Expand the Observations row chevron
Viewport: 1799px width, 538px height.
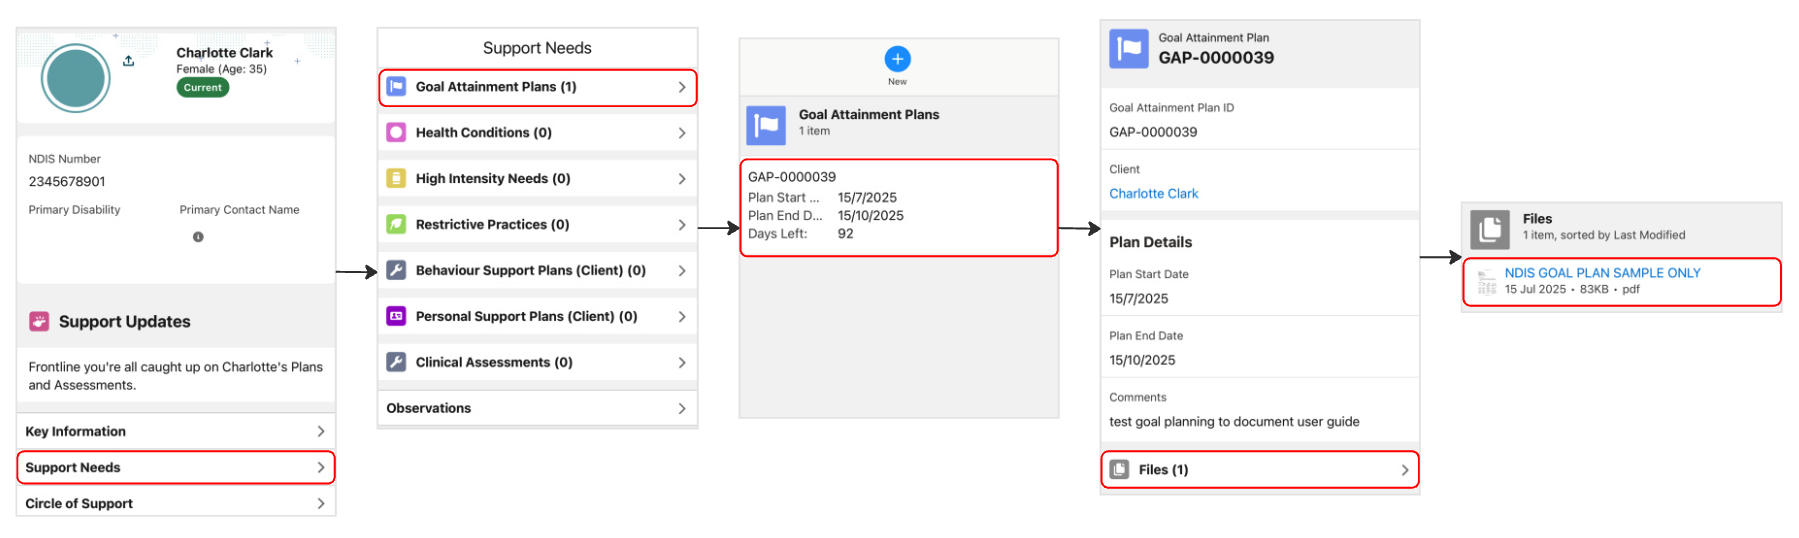click(x=682, y=408)
